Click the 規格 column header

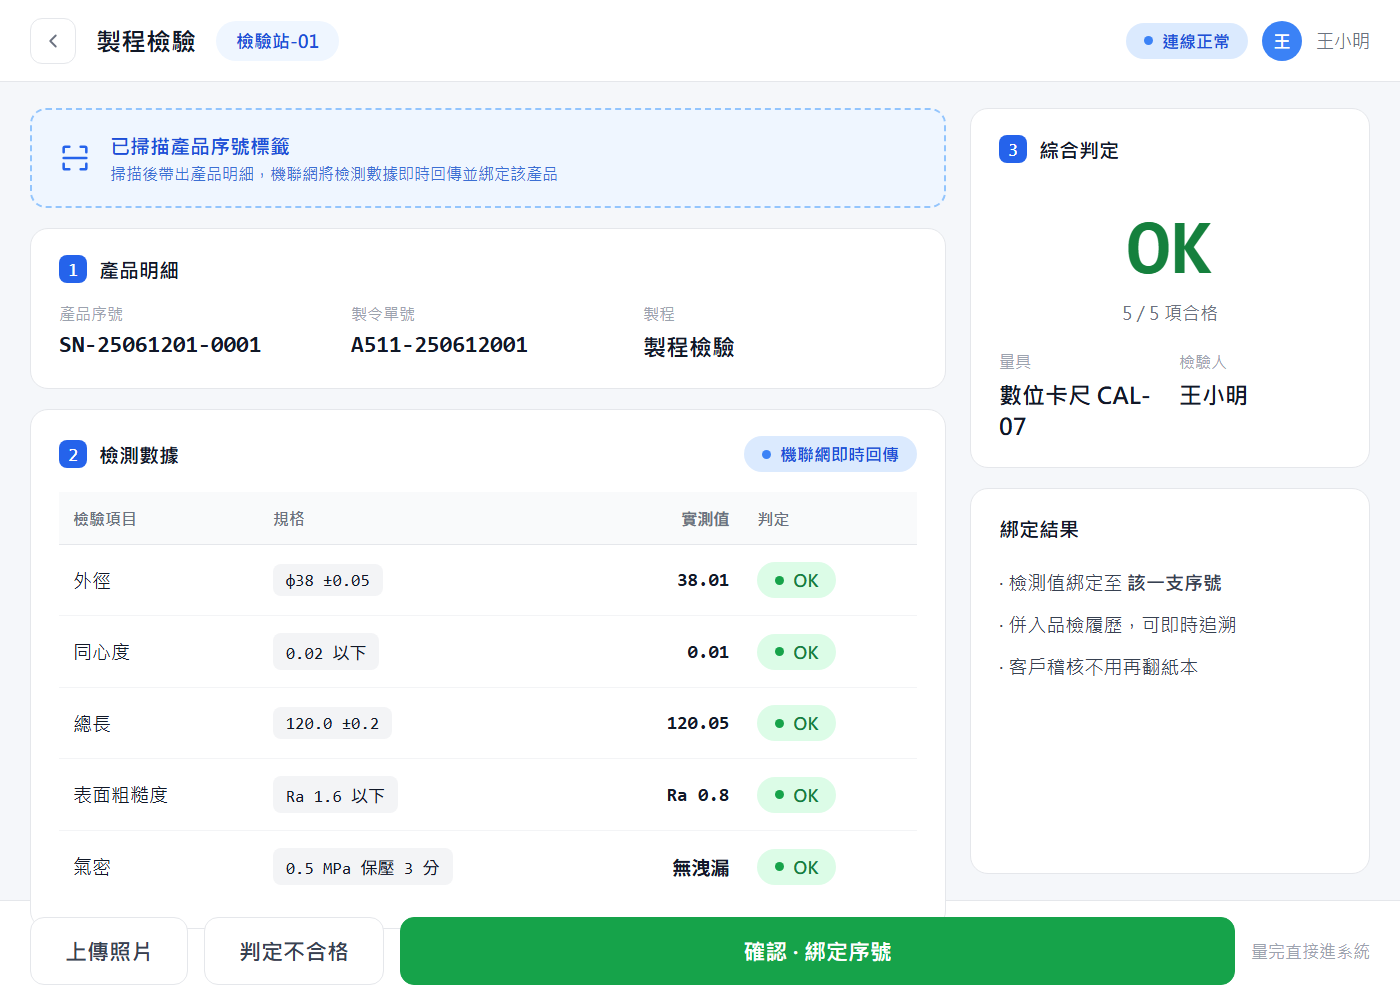pyautogui.click(x=289, y=519)
